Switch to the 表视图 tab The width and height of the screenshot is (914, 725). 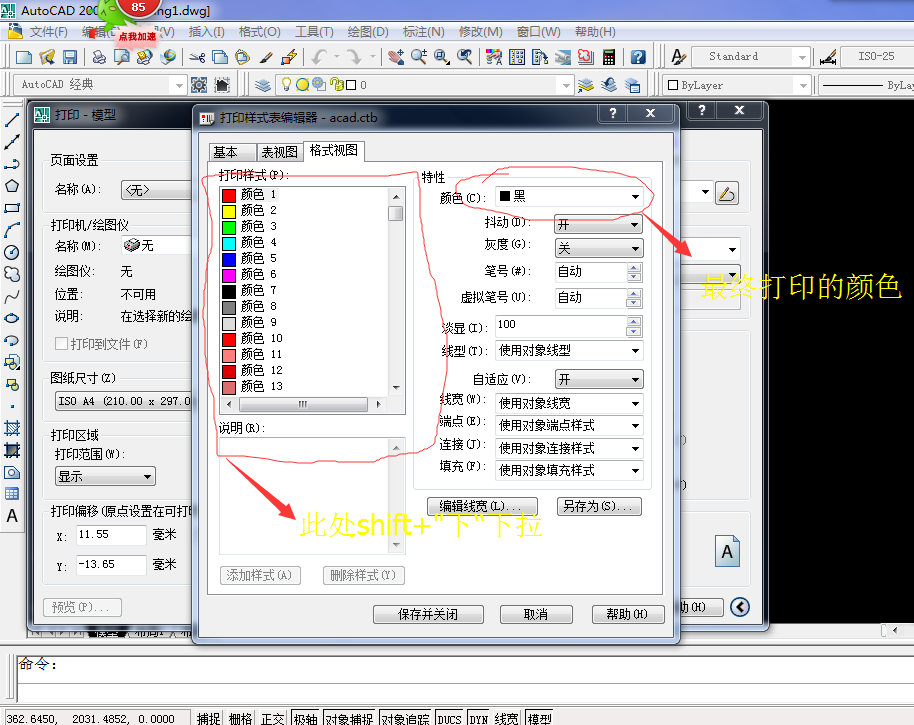click(x=279, y=152)
